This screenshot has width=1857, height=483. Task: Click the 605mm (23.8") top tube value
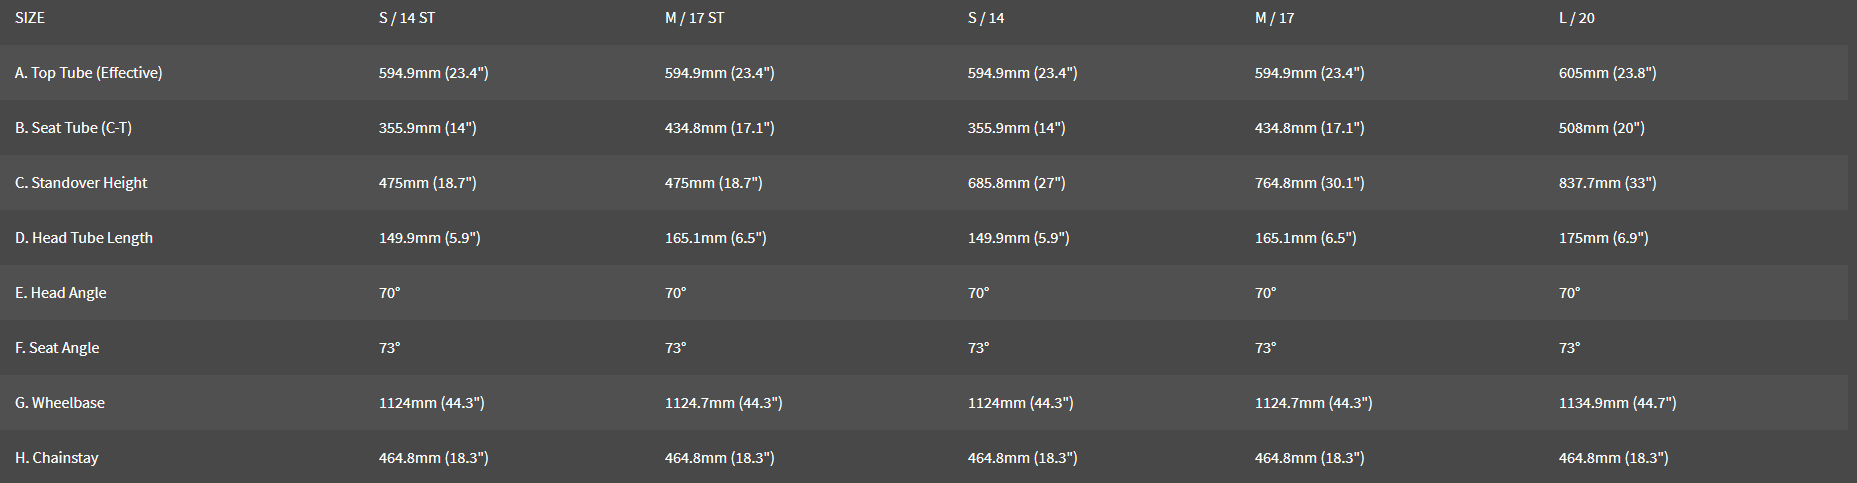pyautogui.click(x=1607, y=73)
